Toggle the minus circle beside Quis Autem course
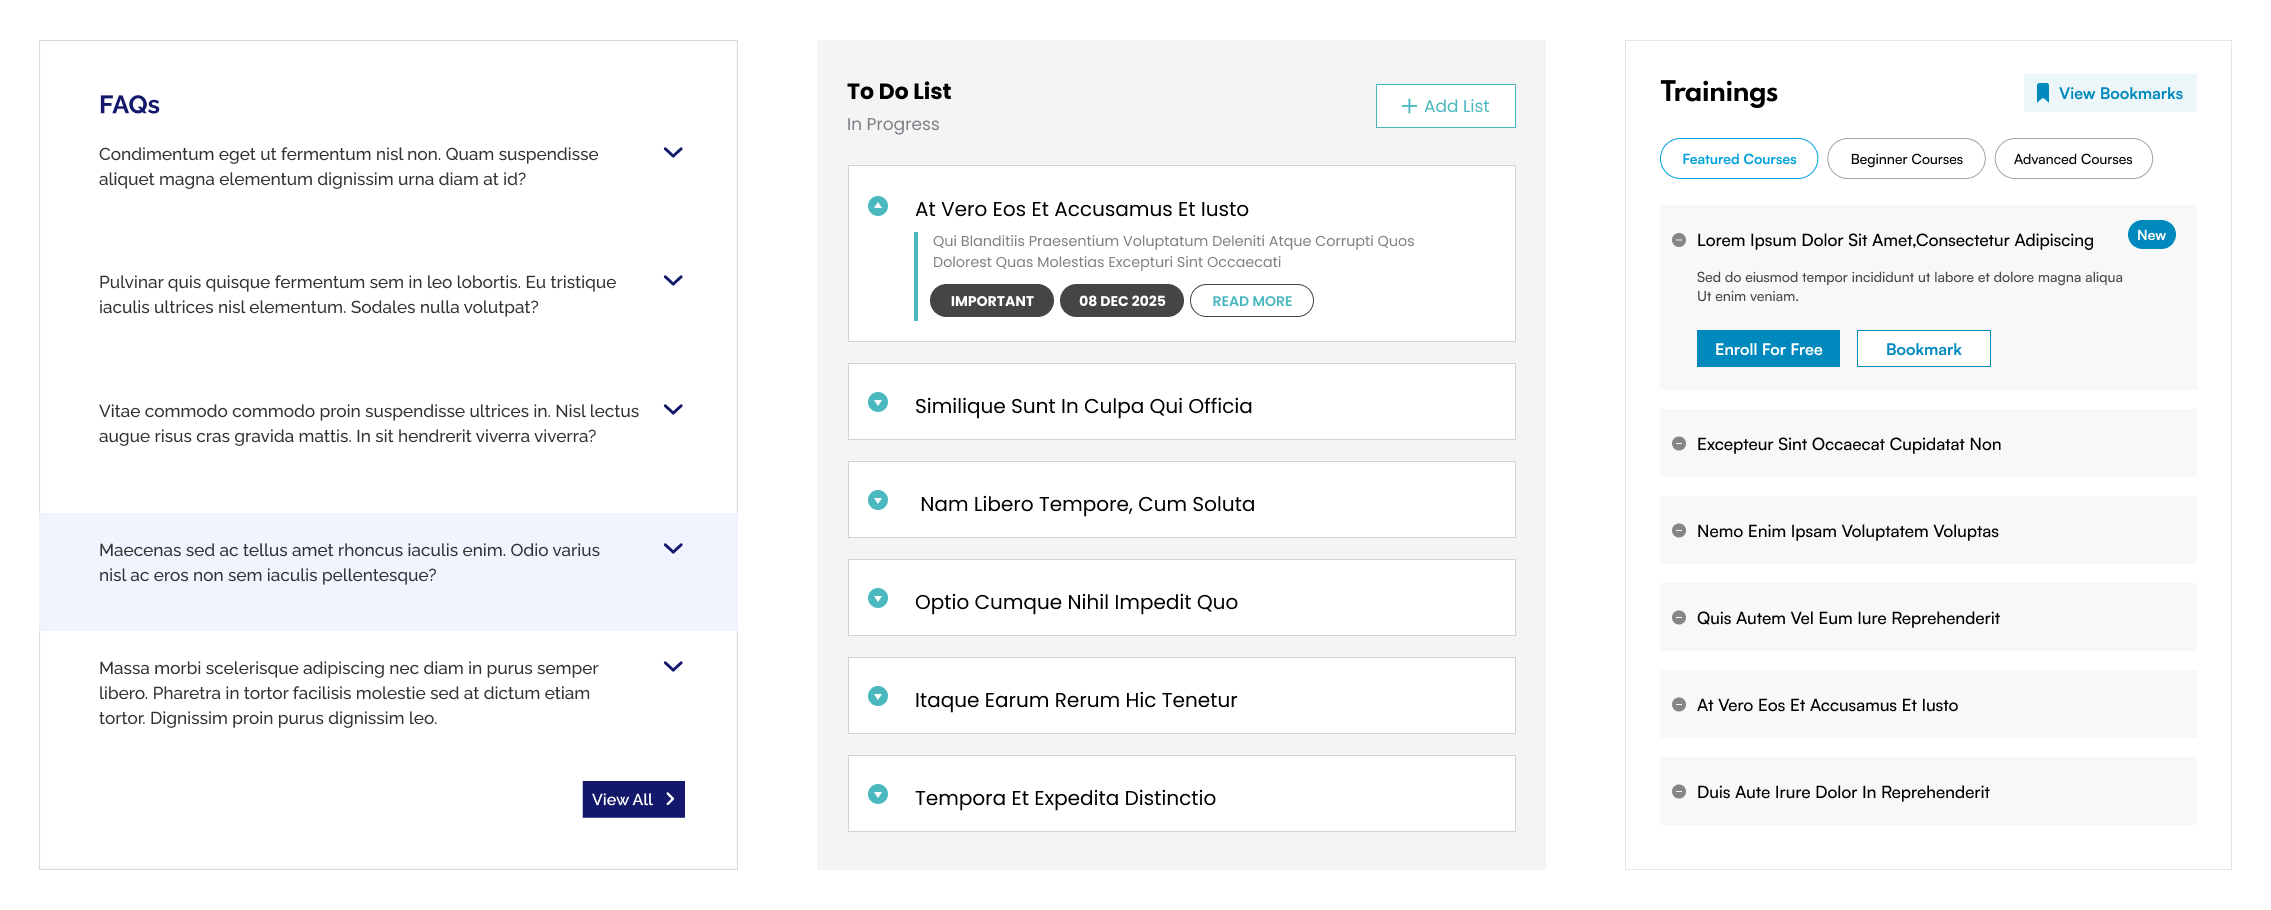The height and width of the screenshot is (910, 2271). click(x=1679, y=617)
